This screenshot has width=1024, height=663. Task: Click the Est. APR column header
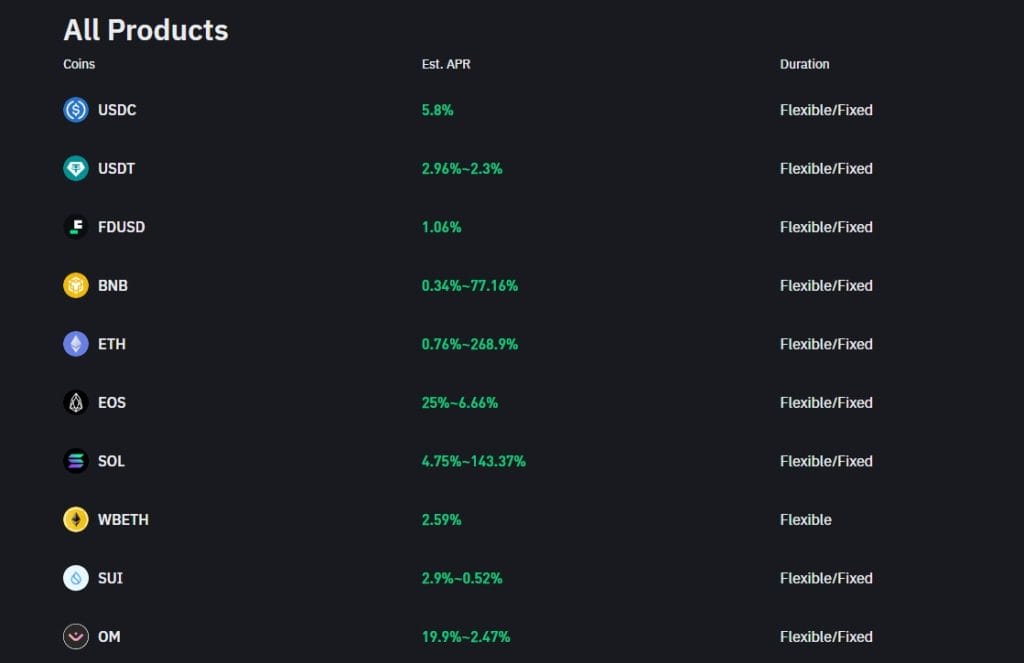[445, 64]
